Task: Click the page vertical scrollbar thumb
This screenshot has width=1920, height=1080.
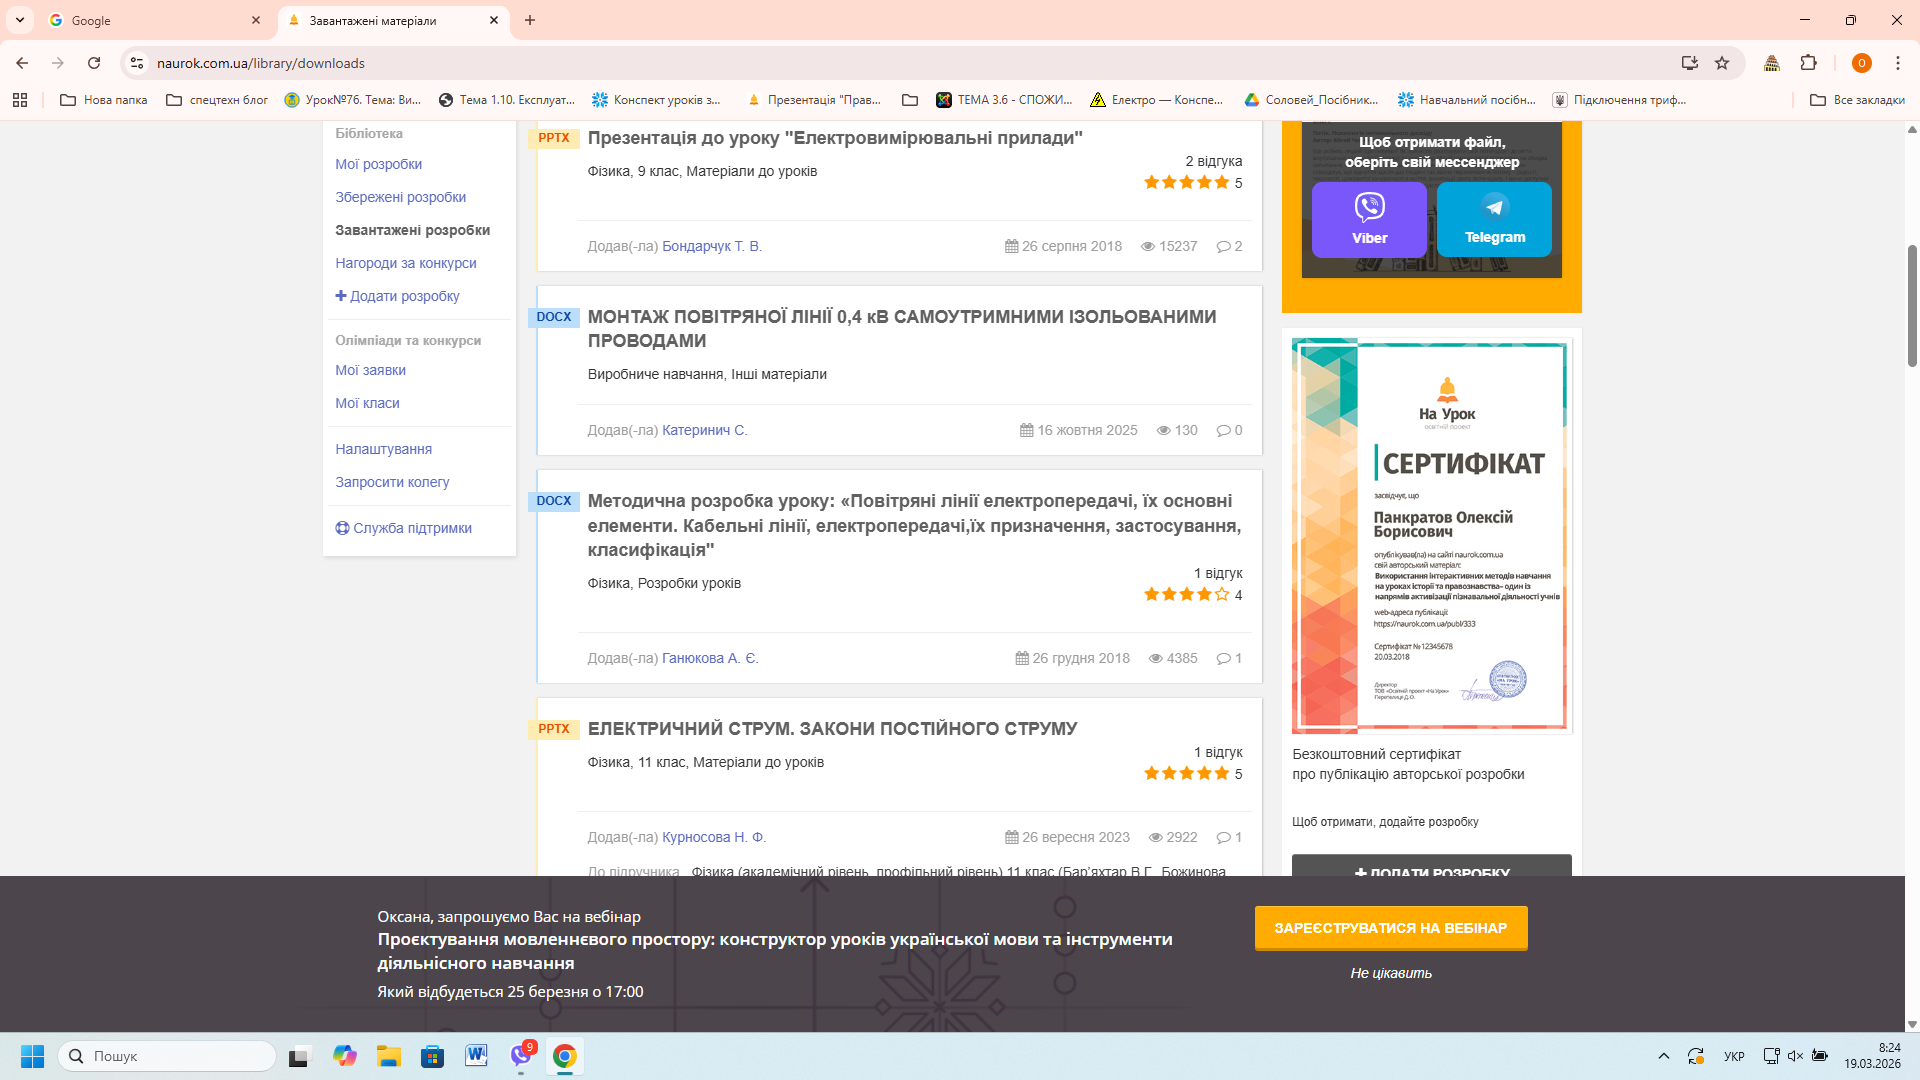Action: [1912, 305]
